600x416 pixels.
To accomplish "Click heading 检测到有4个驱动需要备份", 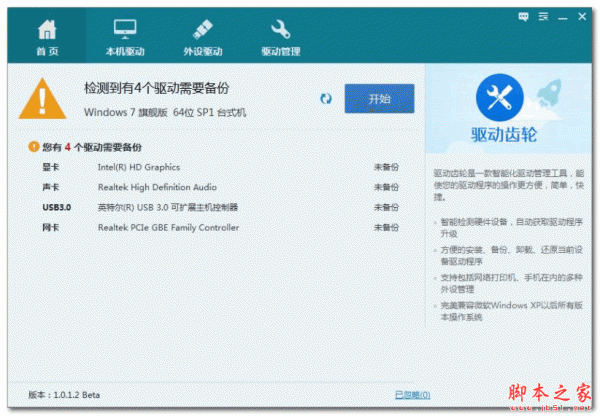I will pos(157,88).
